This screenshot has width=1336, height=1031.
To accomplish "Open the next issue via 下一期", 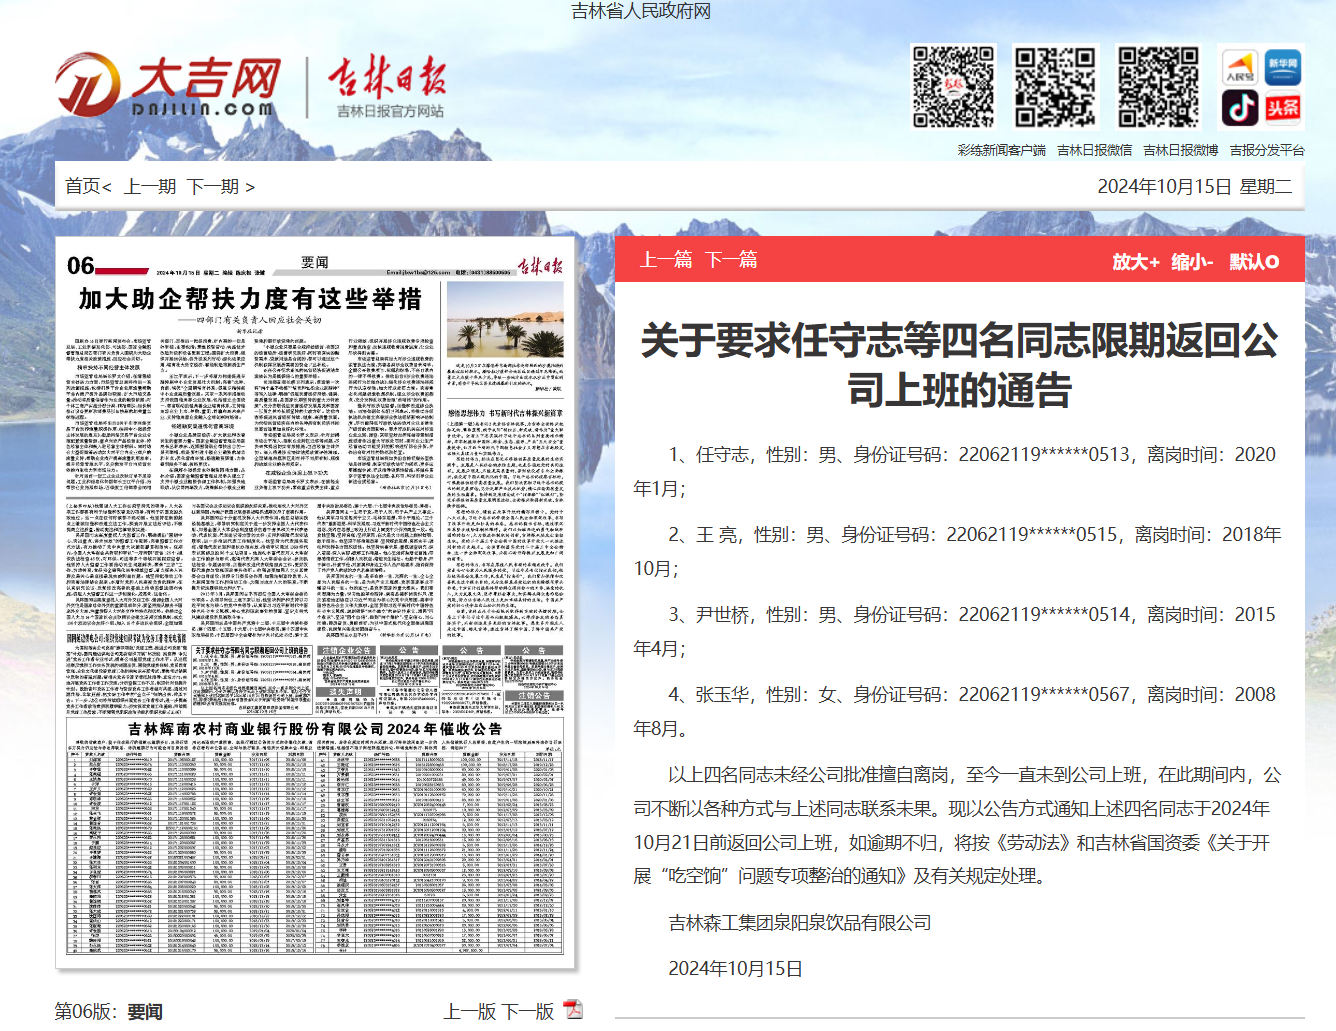I will [213, 186].
